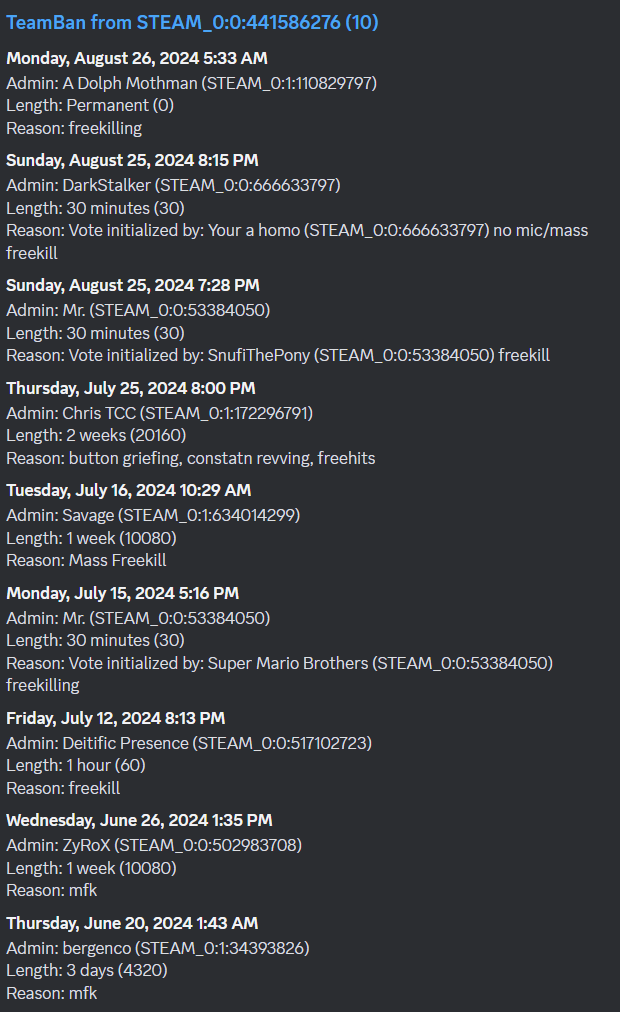Click the Length: 3 days (4320) text
Viewport: 620px width, 1012px height.
point(87,971)
